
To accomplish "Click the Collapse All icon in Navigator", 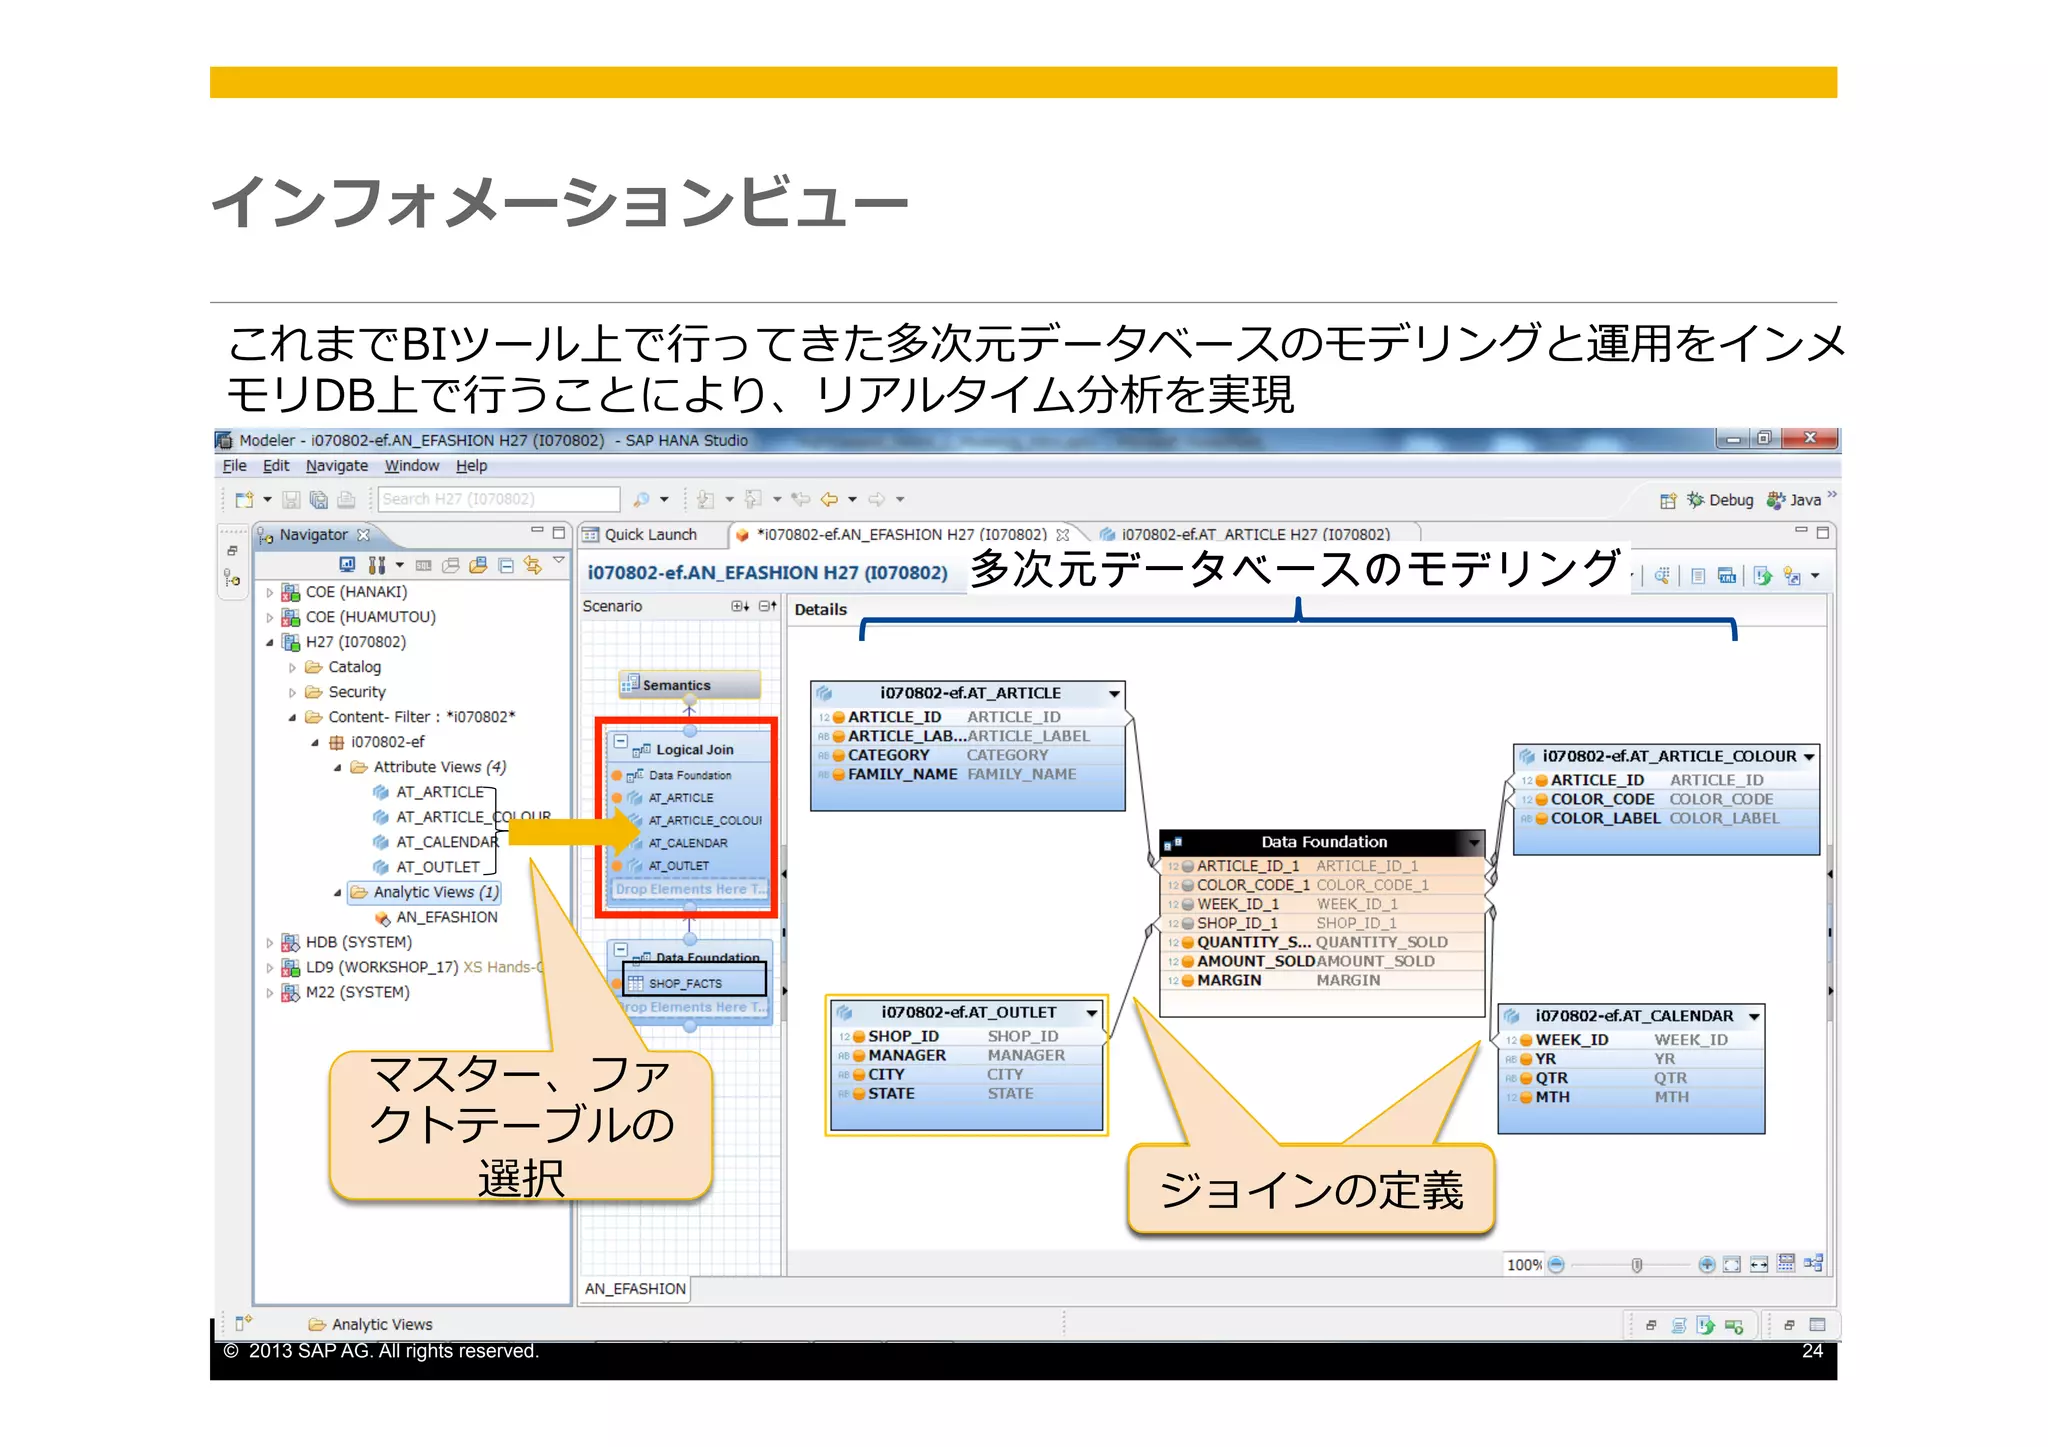I will (506, 565).
